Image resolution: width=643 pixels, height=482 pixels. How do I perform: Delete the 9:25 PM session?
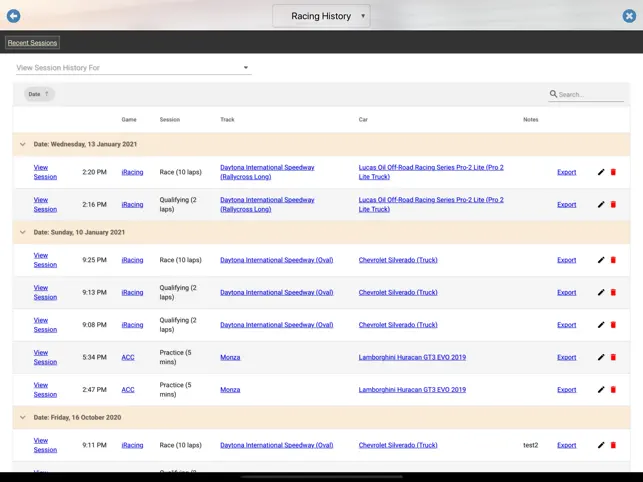point(613,260)
